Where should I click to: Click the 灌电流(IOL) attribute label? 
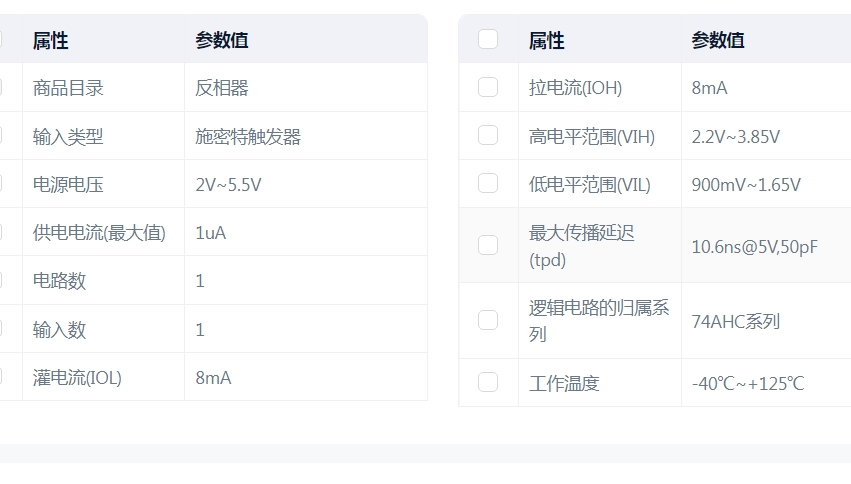coord(77,378)
